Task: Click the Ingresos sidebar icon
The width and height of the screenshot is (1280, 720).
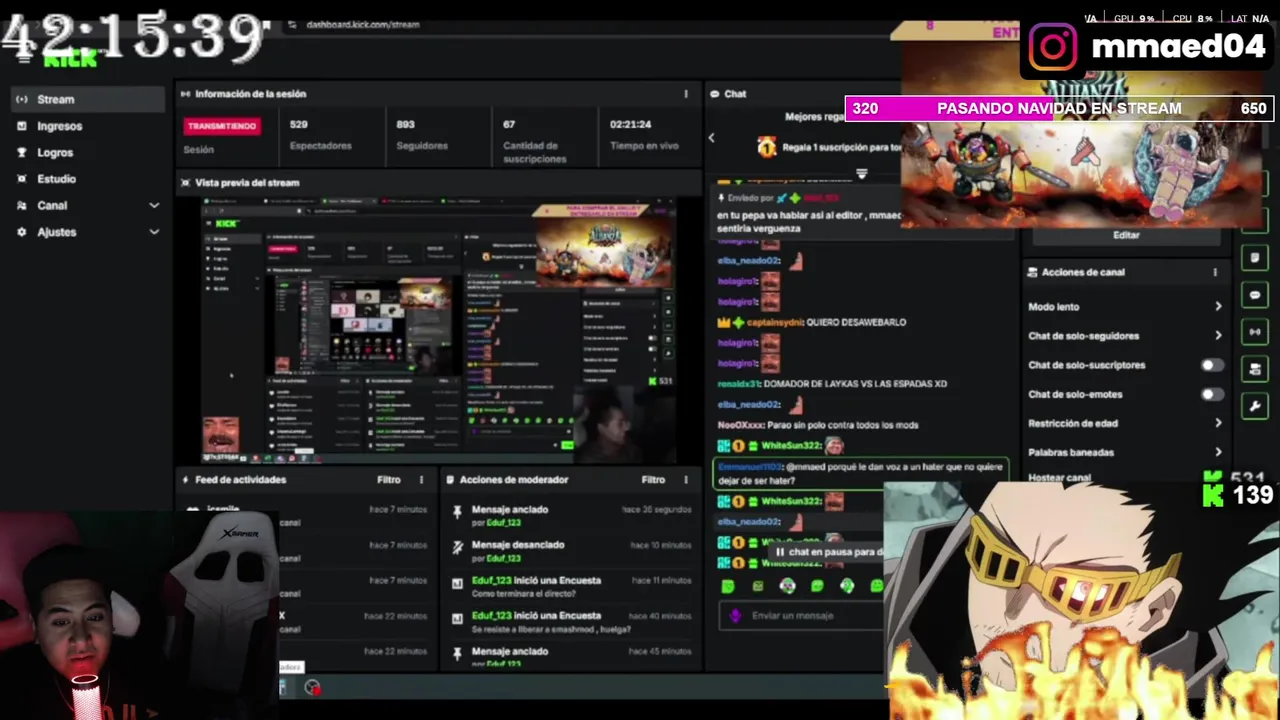Action: click(22, 126)
